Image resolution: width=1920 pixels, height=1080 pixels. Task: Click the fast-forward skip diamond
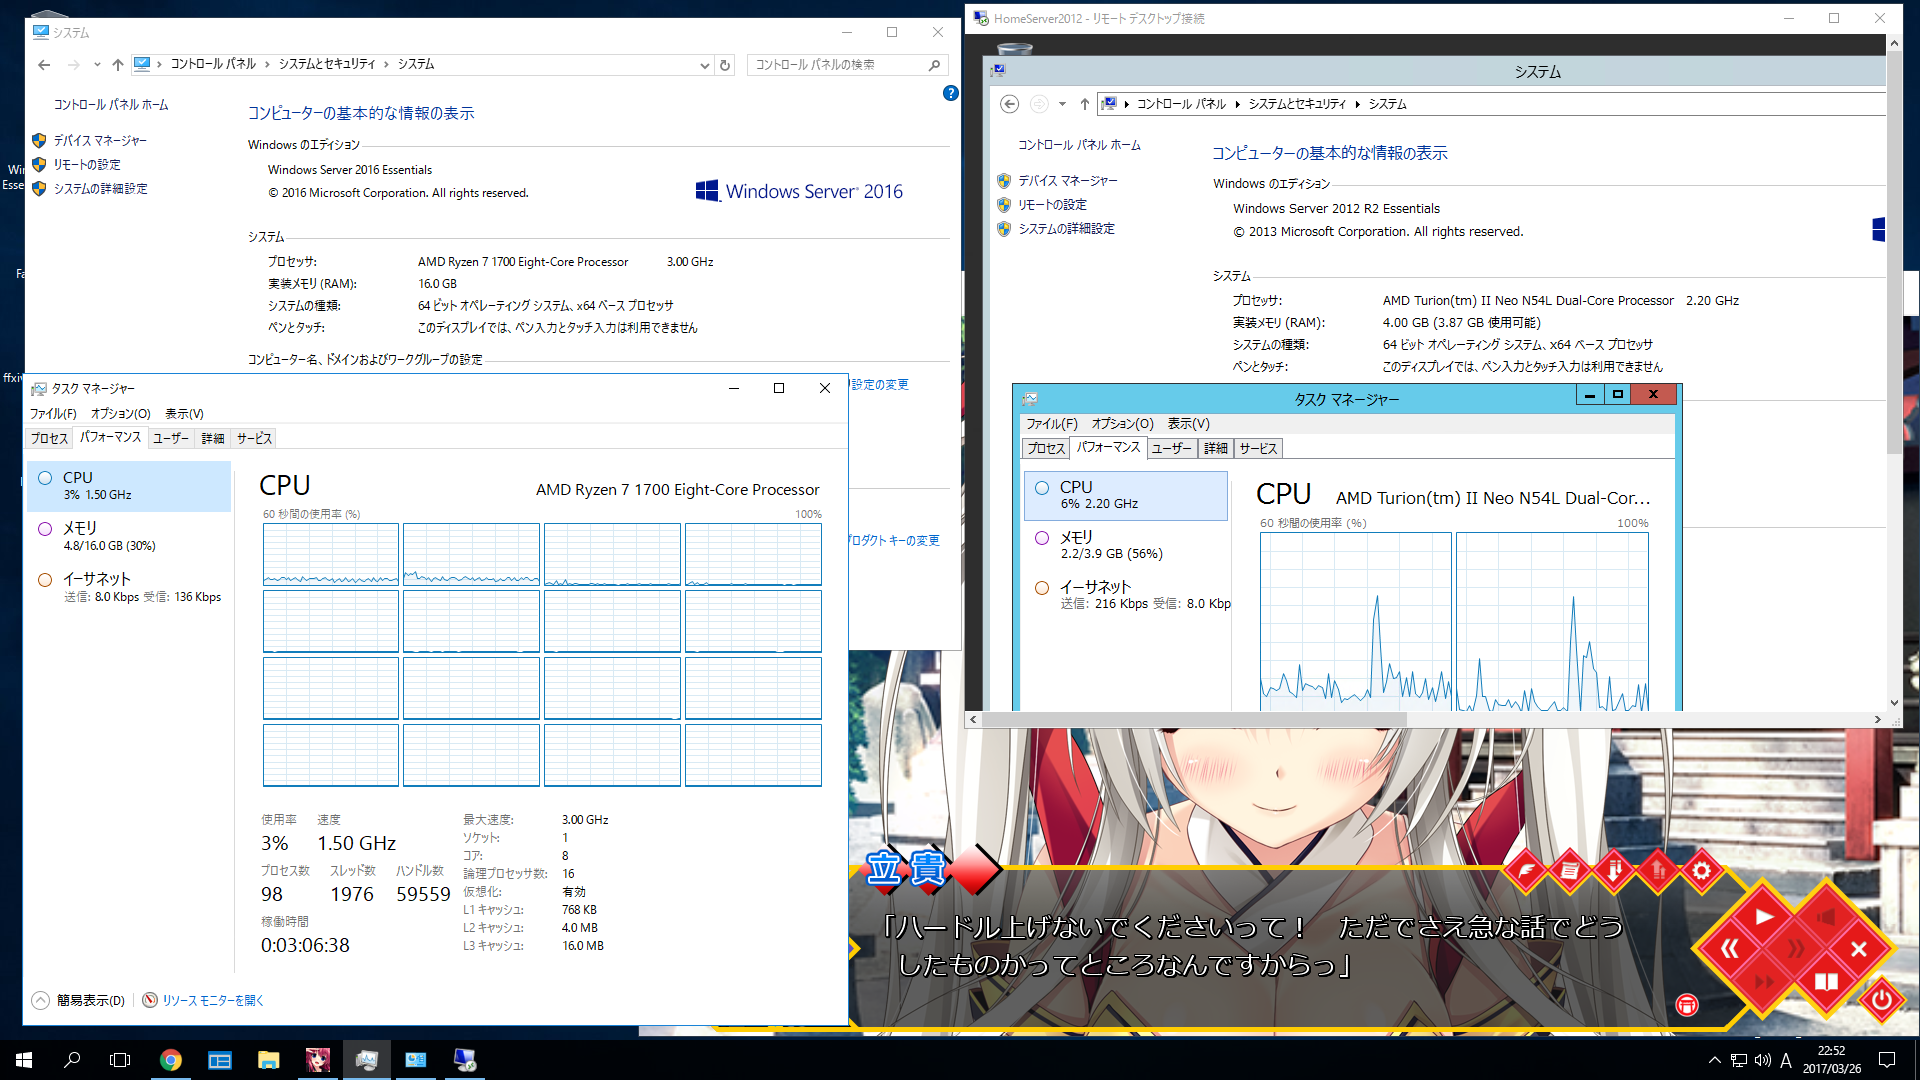coord(1763,982)
